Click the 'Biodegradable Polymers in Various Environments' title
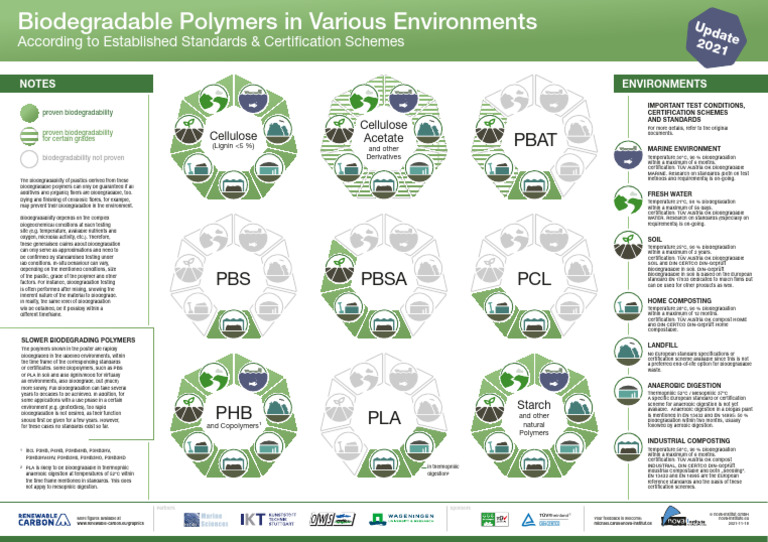This screenshot has width=768, height=542. (277, 21)
